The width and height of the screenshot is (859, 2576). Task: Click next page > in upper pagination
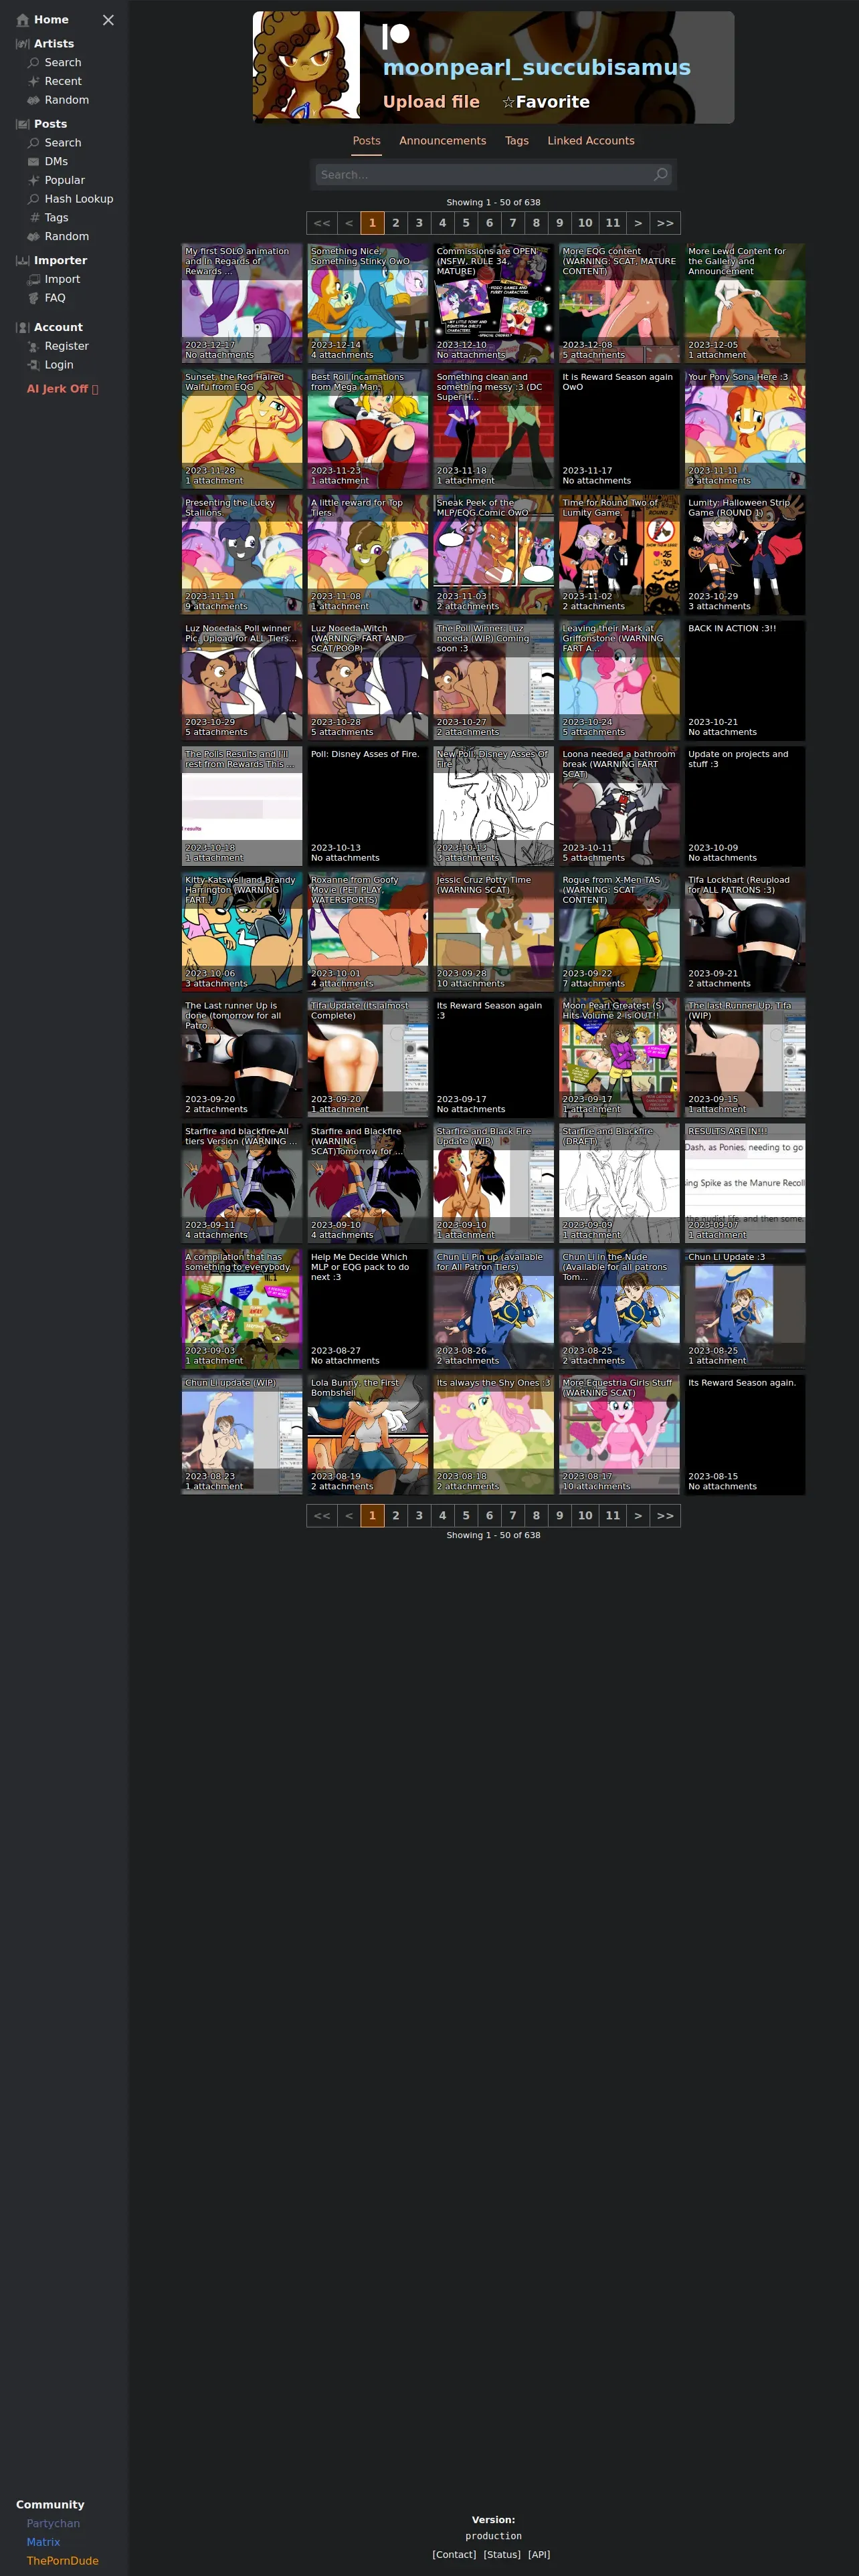point(638,224)
